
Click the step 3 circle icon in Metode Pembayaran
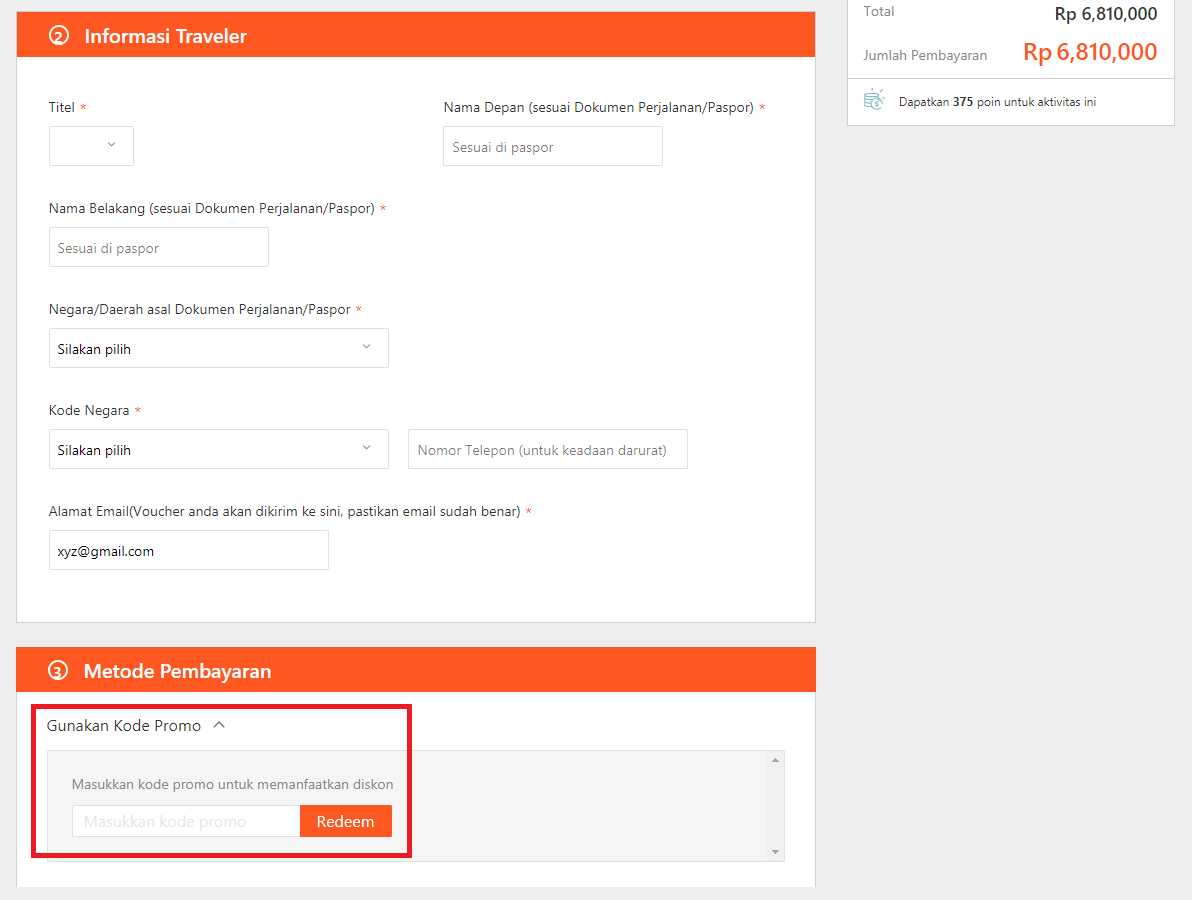58,670
